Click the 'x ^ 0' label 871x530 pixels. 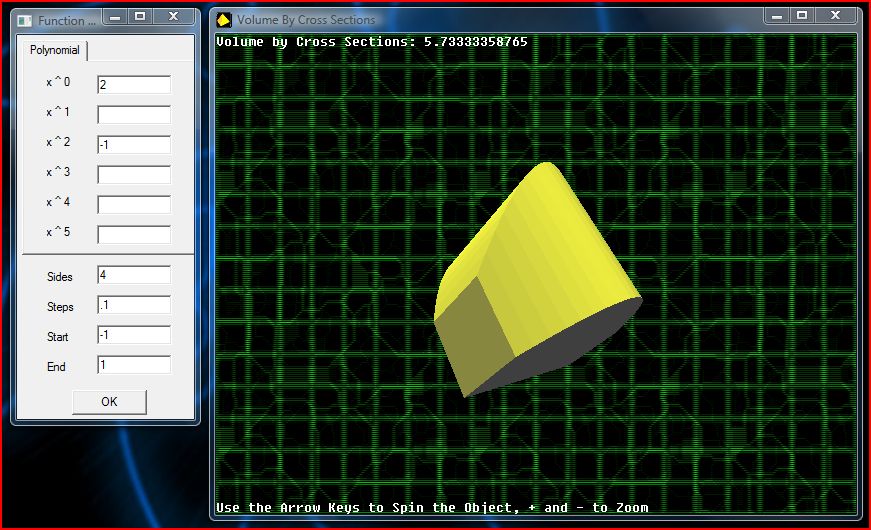(x=58, y=82)
